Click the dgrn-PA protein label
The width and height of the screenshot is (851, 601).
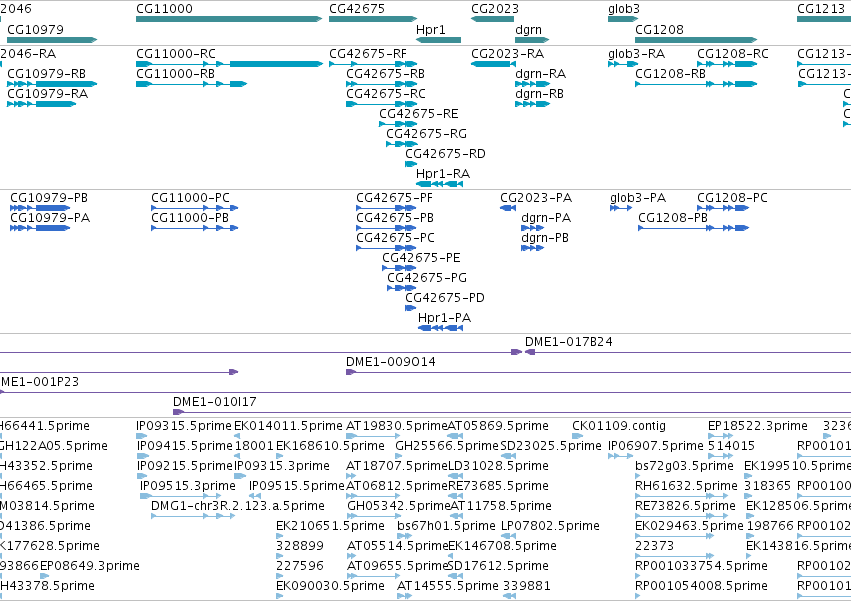546,218
